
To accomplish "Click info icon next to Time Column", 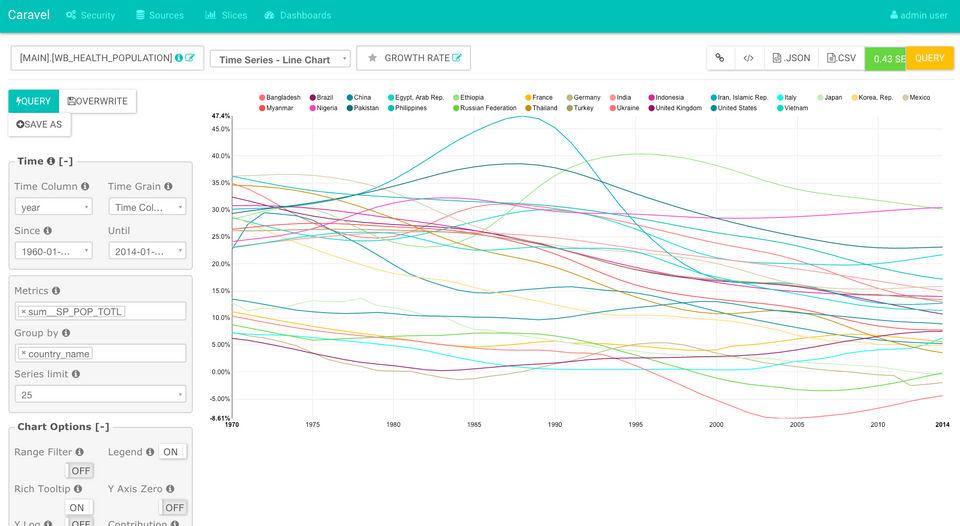I will point(85,186).
